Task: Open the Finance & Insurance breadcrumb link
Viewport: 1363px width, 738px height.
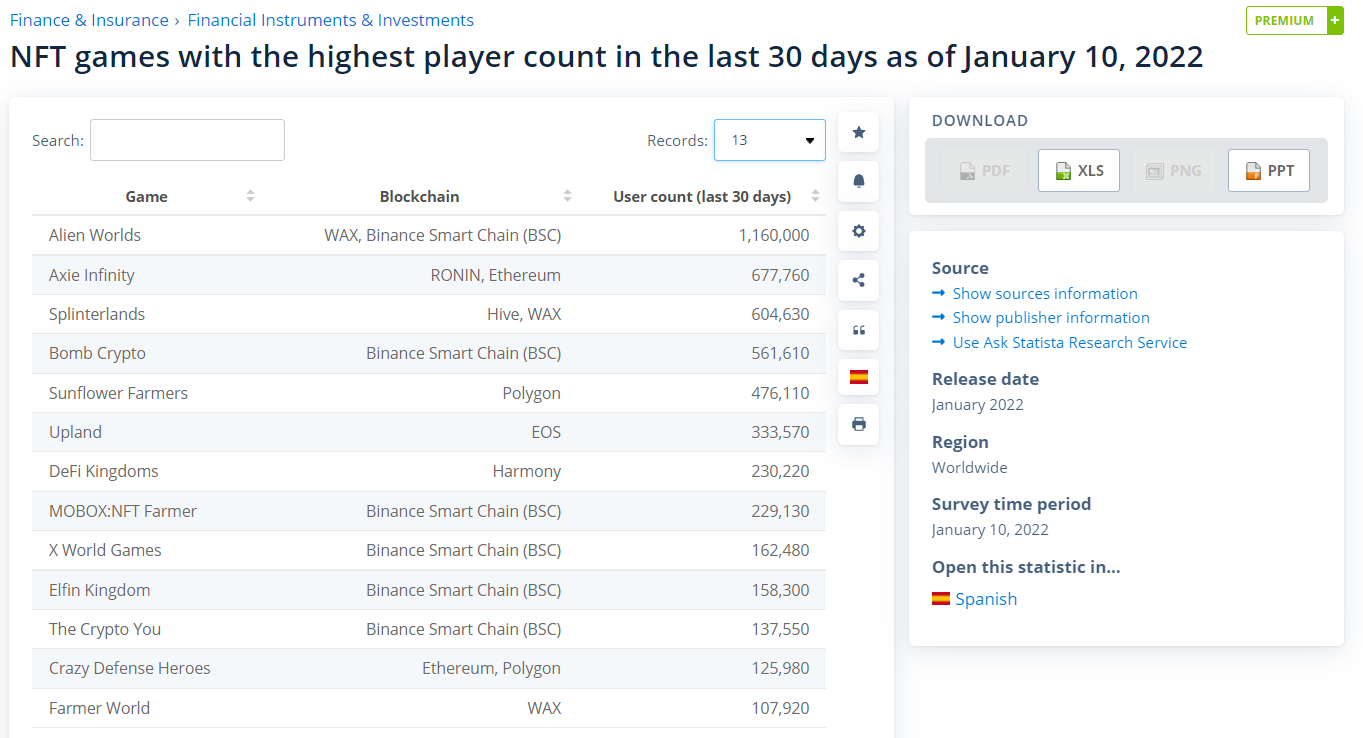Action: 89,20
